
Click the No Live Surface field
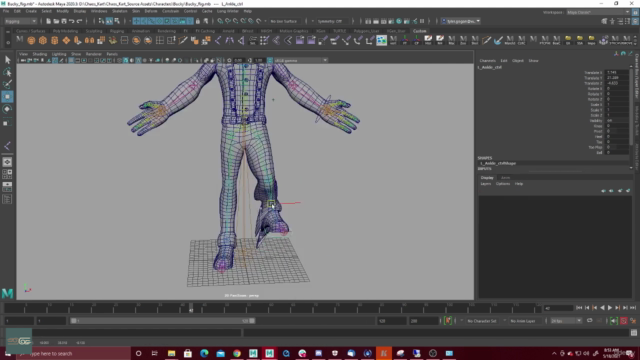284,21
